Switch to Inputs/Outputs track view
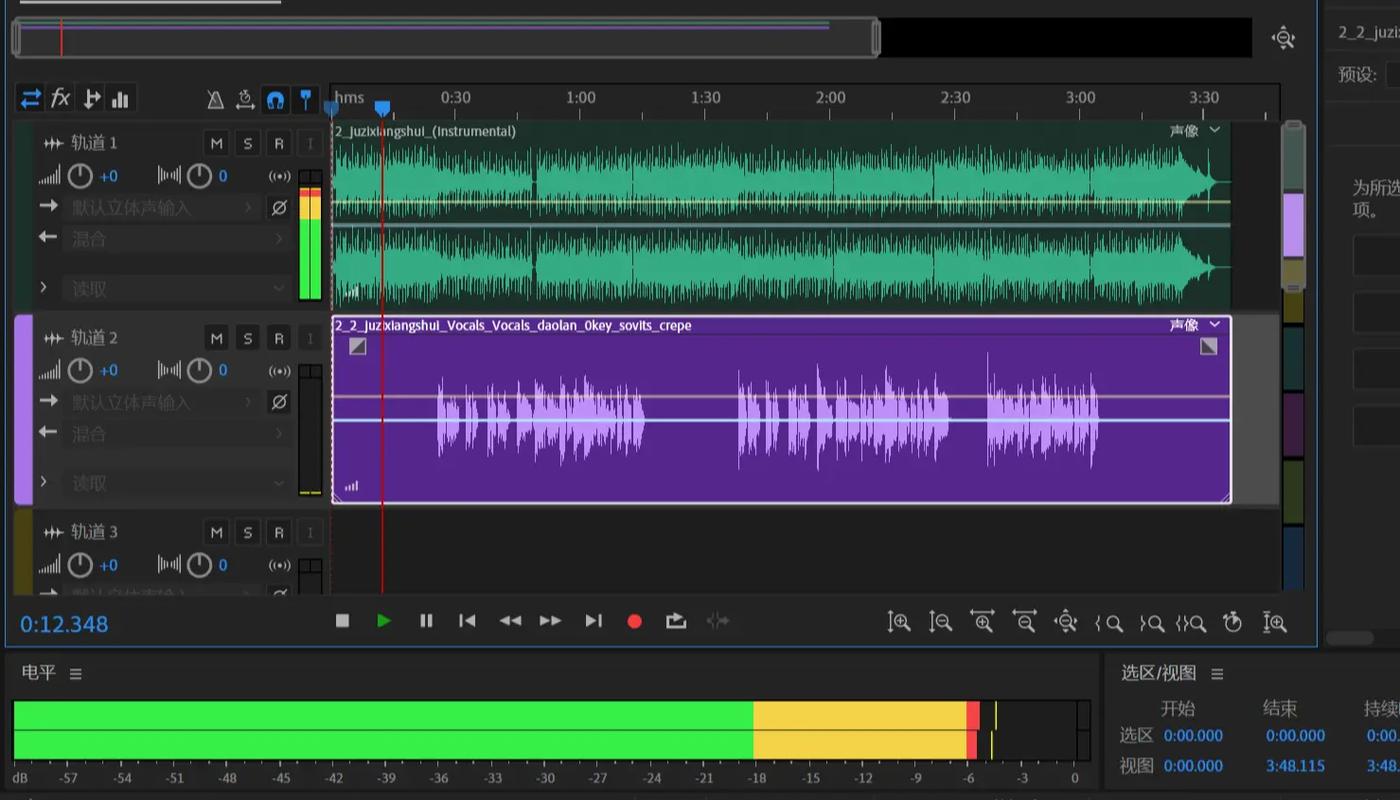Image resolution: width=1400 pixels, height=800 pixels. coord(31,98)
